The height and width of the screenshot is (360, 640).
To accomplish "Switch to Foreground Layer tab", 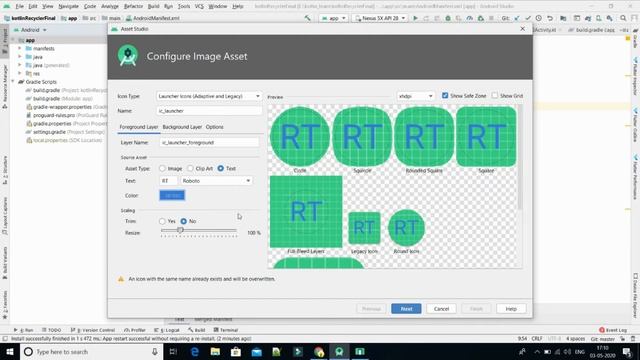I will pyautogui.click(x=138, y=127).
